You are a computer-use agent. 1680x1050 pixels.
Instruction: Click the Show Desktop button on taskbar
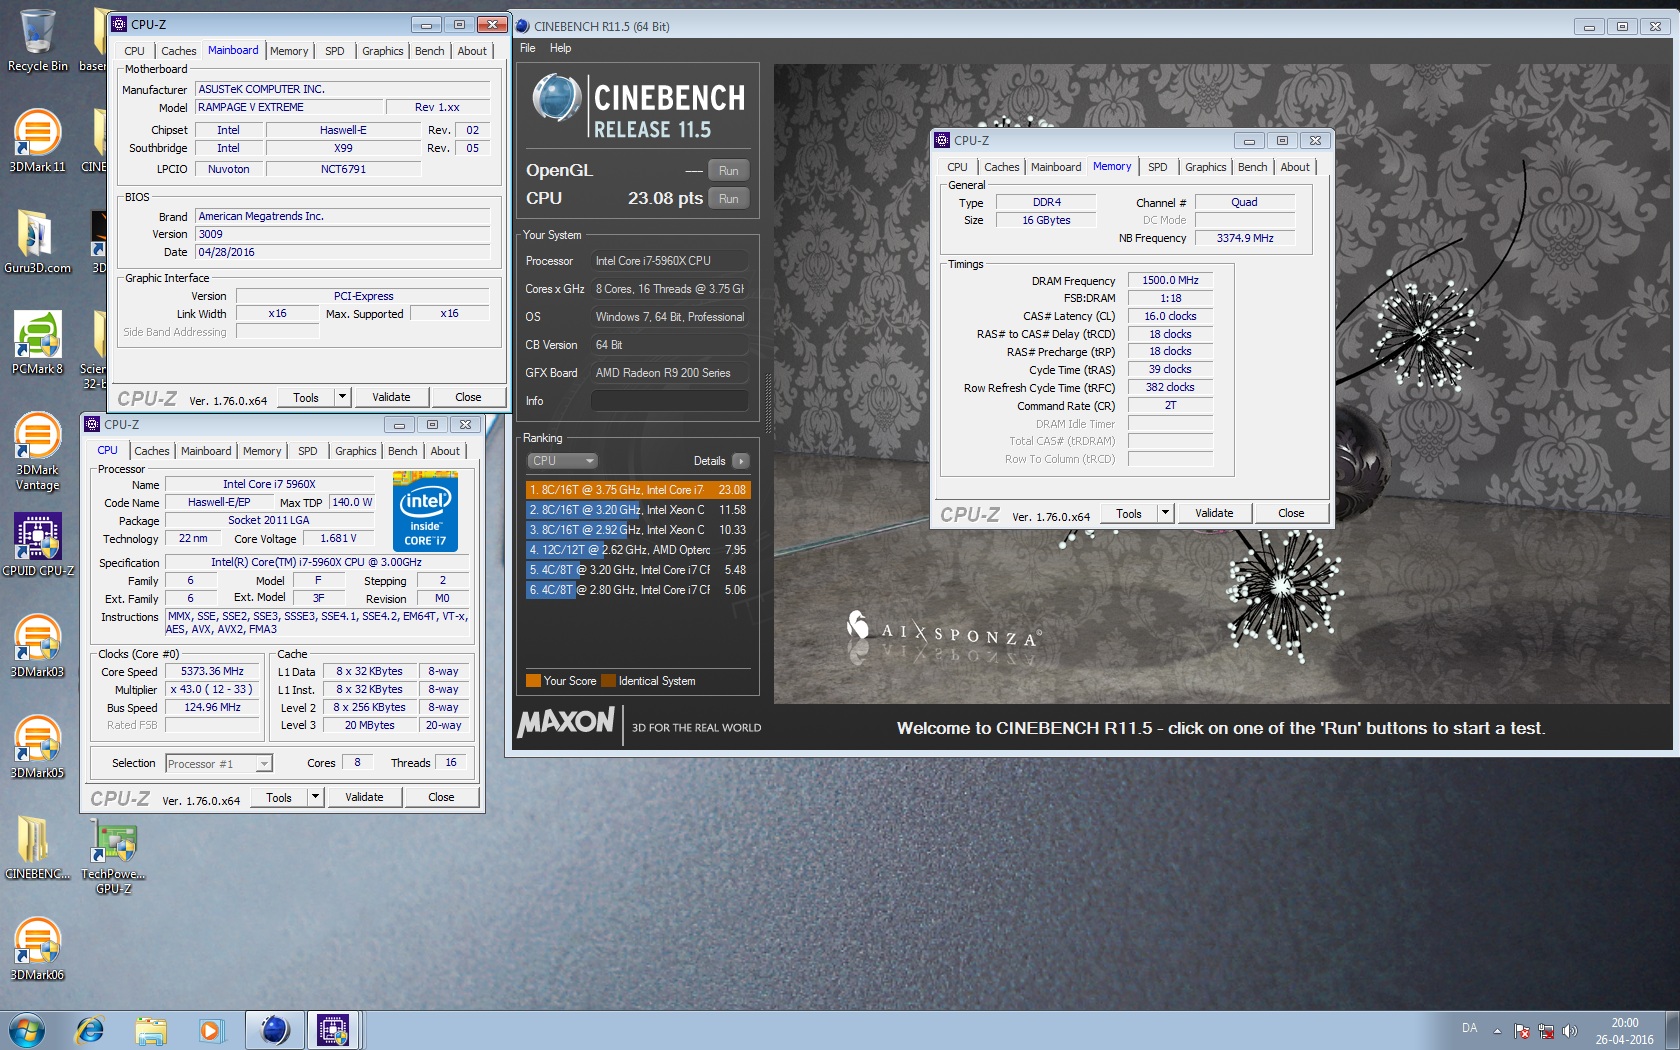click(1672, 1030)
